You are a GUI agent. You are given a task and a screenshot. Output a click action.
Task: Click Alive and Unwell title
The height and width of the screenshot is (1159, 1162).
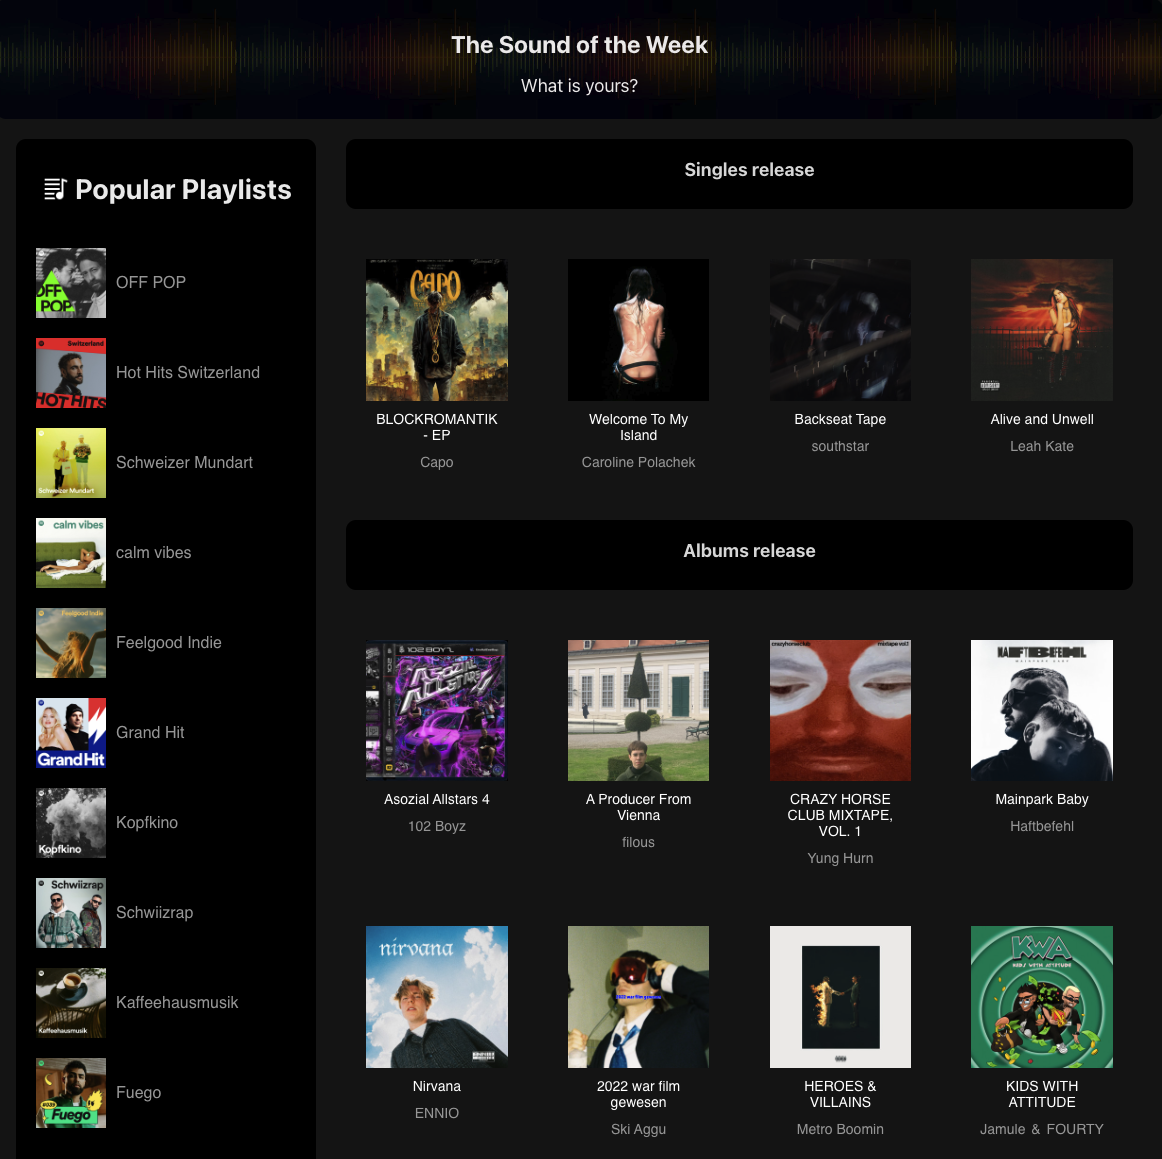point(1042,419)
